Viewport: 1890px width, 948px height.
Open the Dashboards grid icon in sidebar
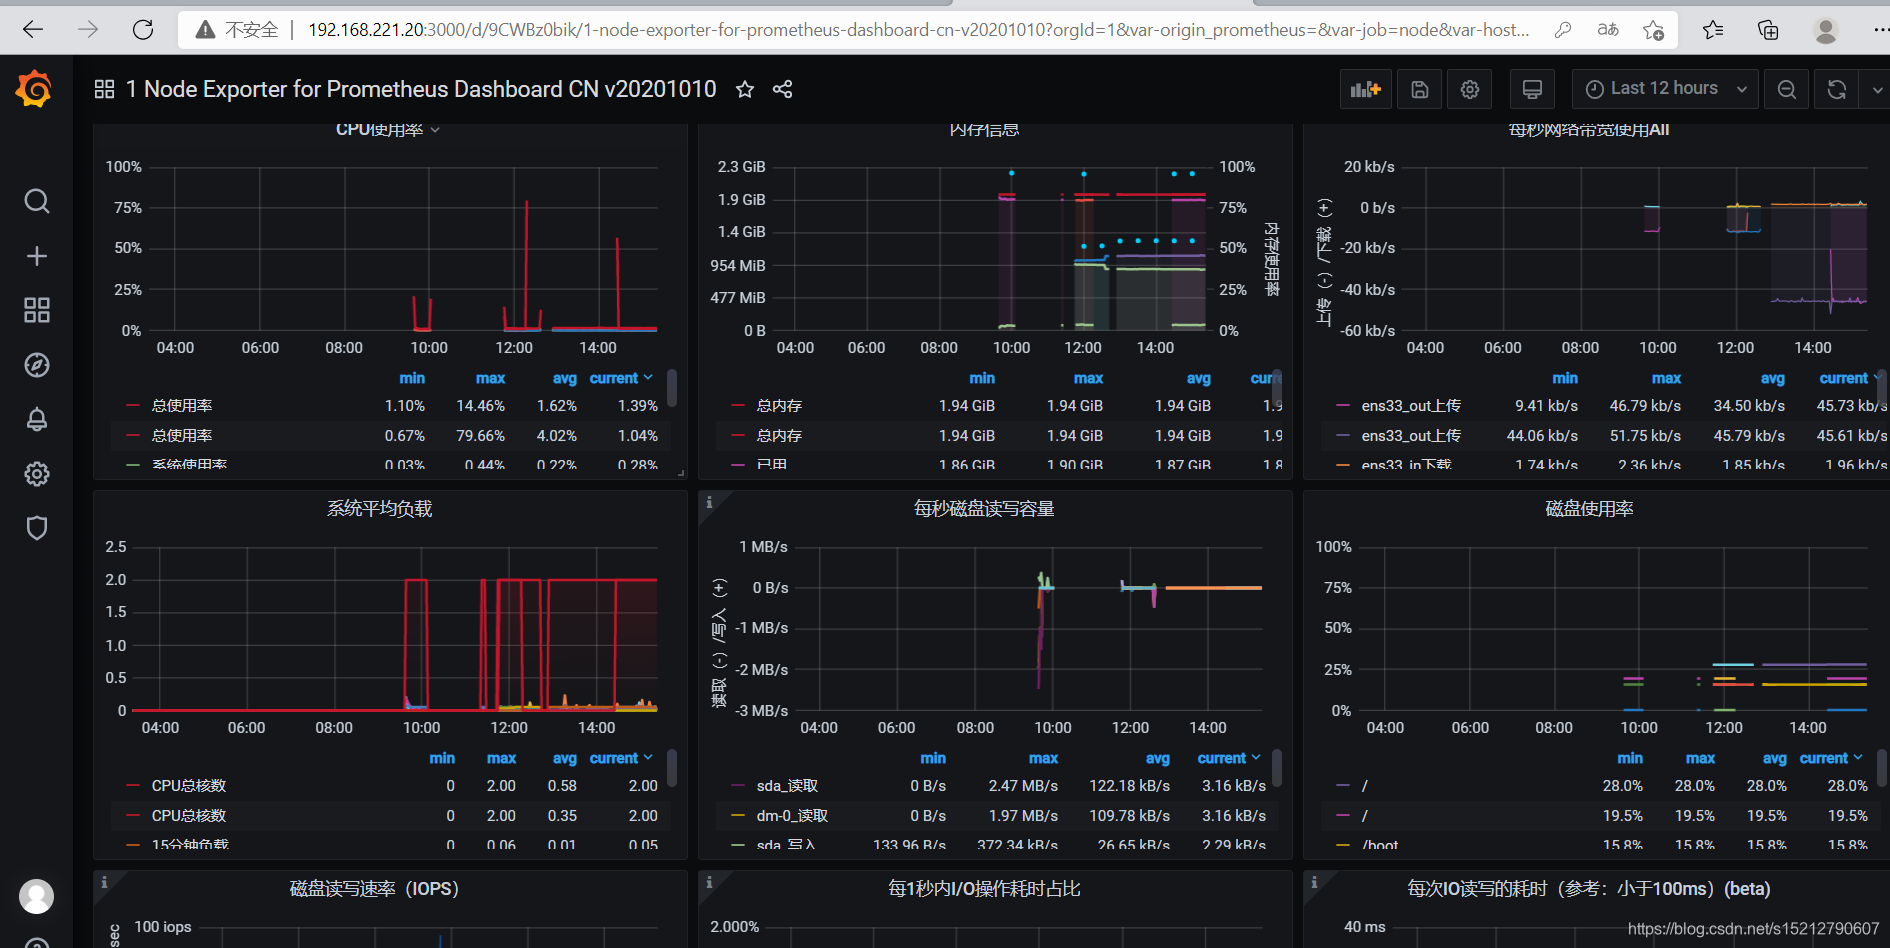(37, 310)
